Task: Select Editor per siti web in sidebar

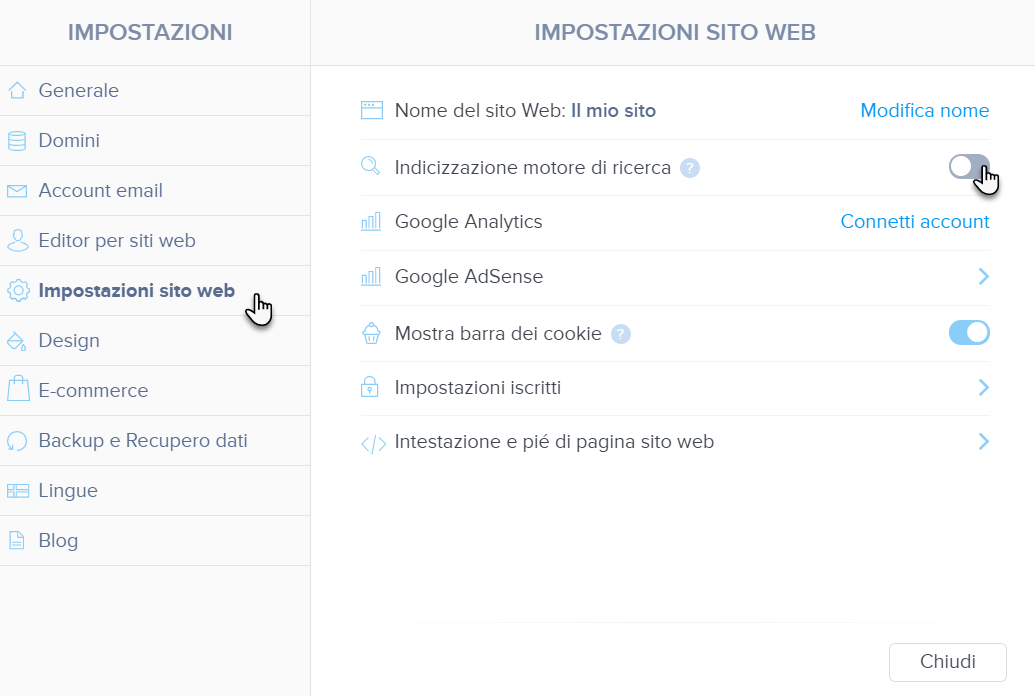Action: point(155,241)
